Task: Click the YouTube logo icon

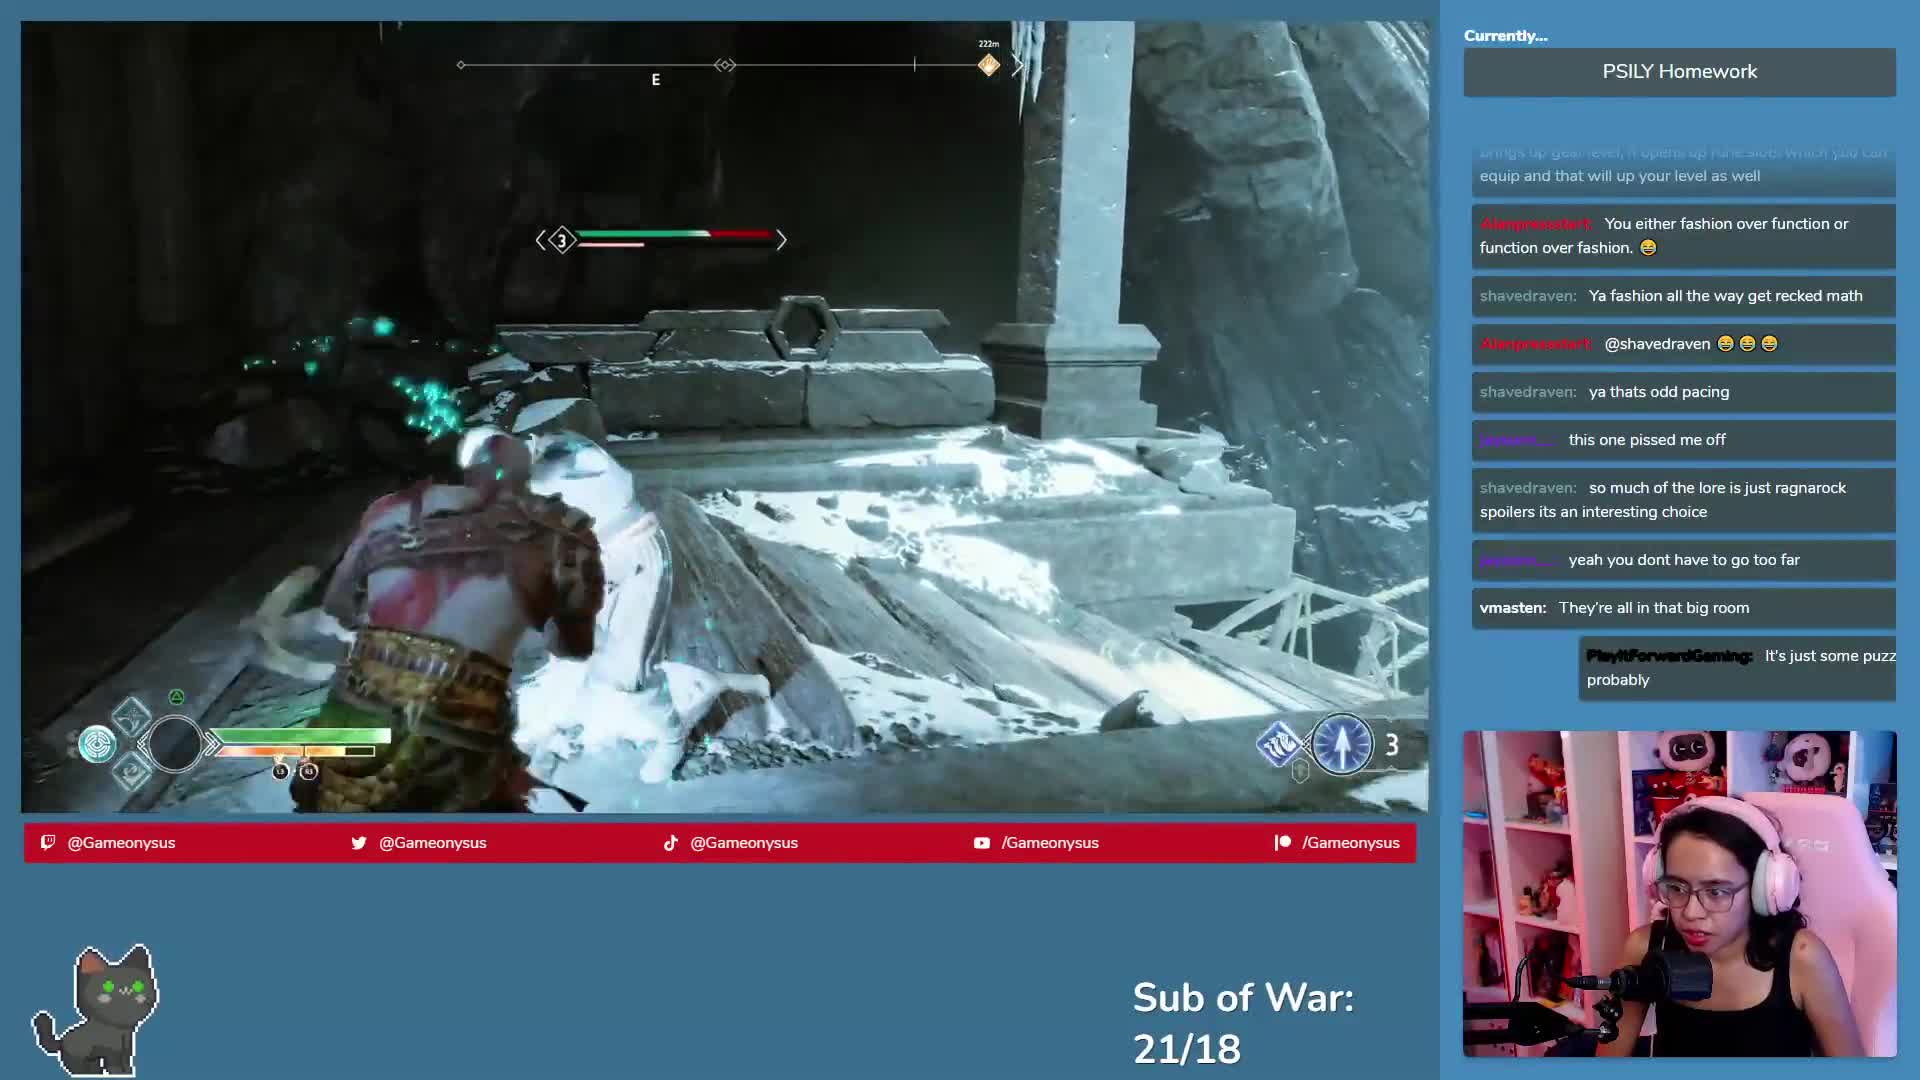Action: pyautogui.click(x=982, y=843)
